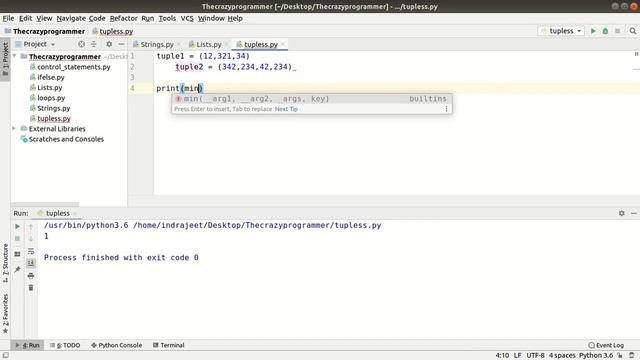The image size is (640, 360).
Task: Change LF line separator in status bar
Action: pyautogui.click(x=518, y=356)
